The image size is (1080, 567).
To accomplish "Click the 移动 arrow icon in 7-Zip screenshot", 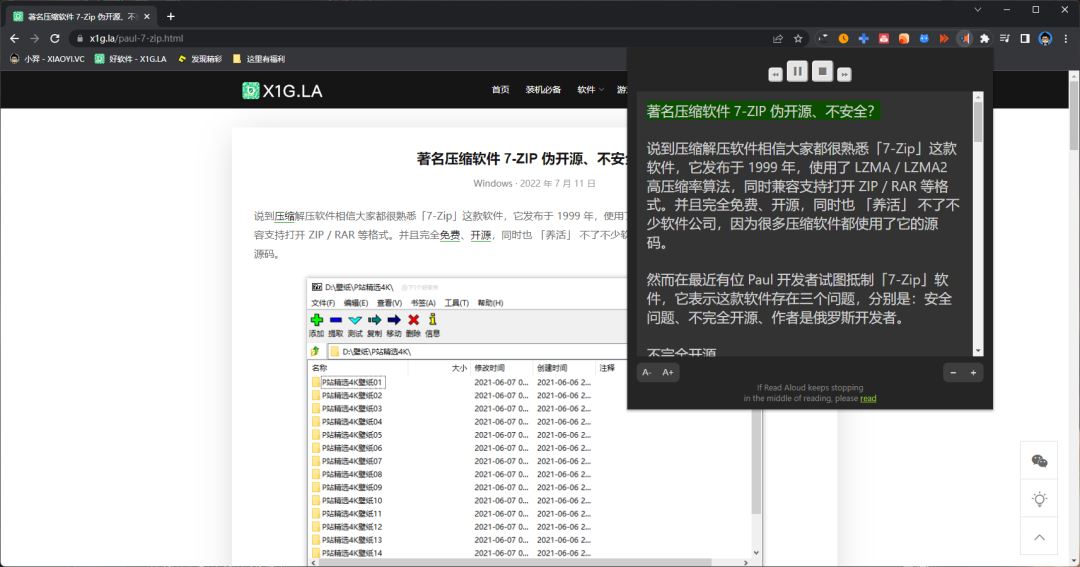I will click(x=393, y=320).
